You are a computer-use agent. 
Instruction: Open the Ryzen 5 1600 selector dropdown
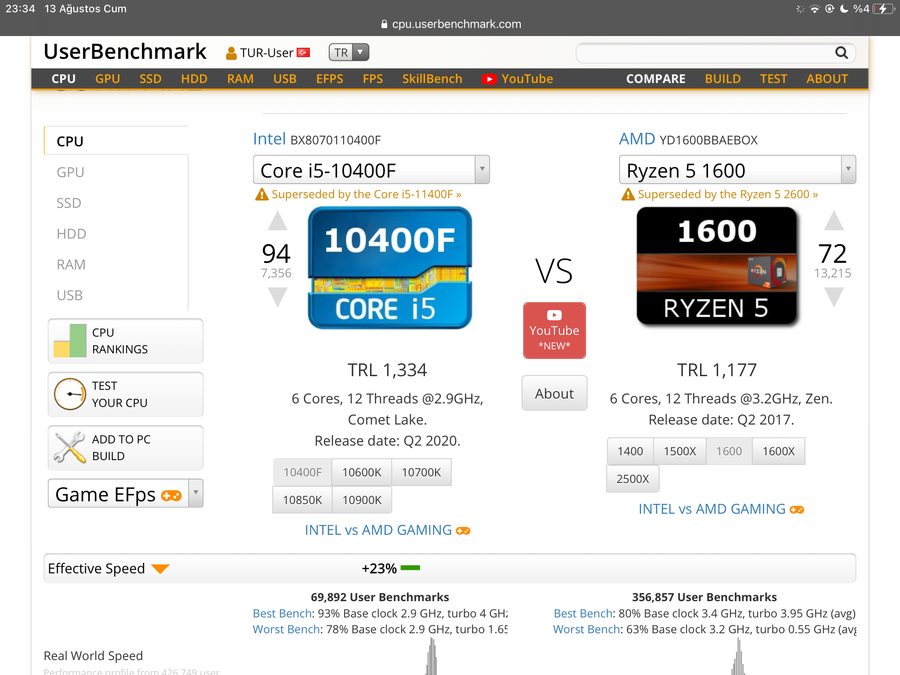coord(738,170)
